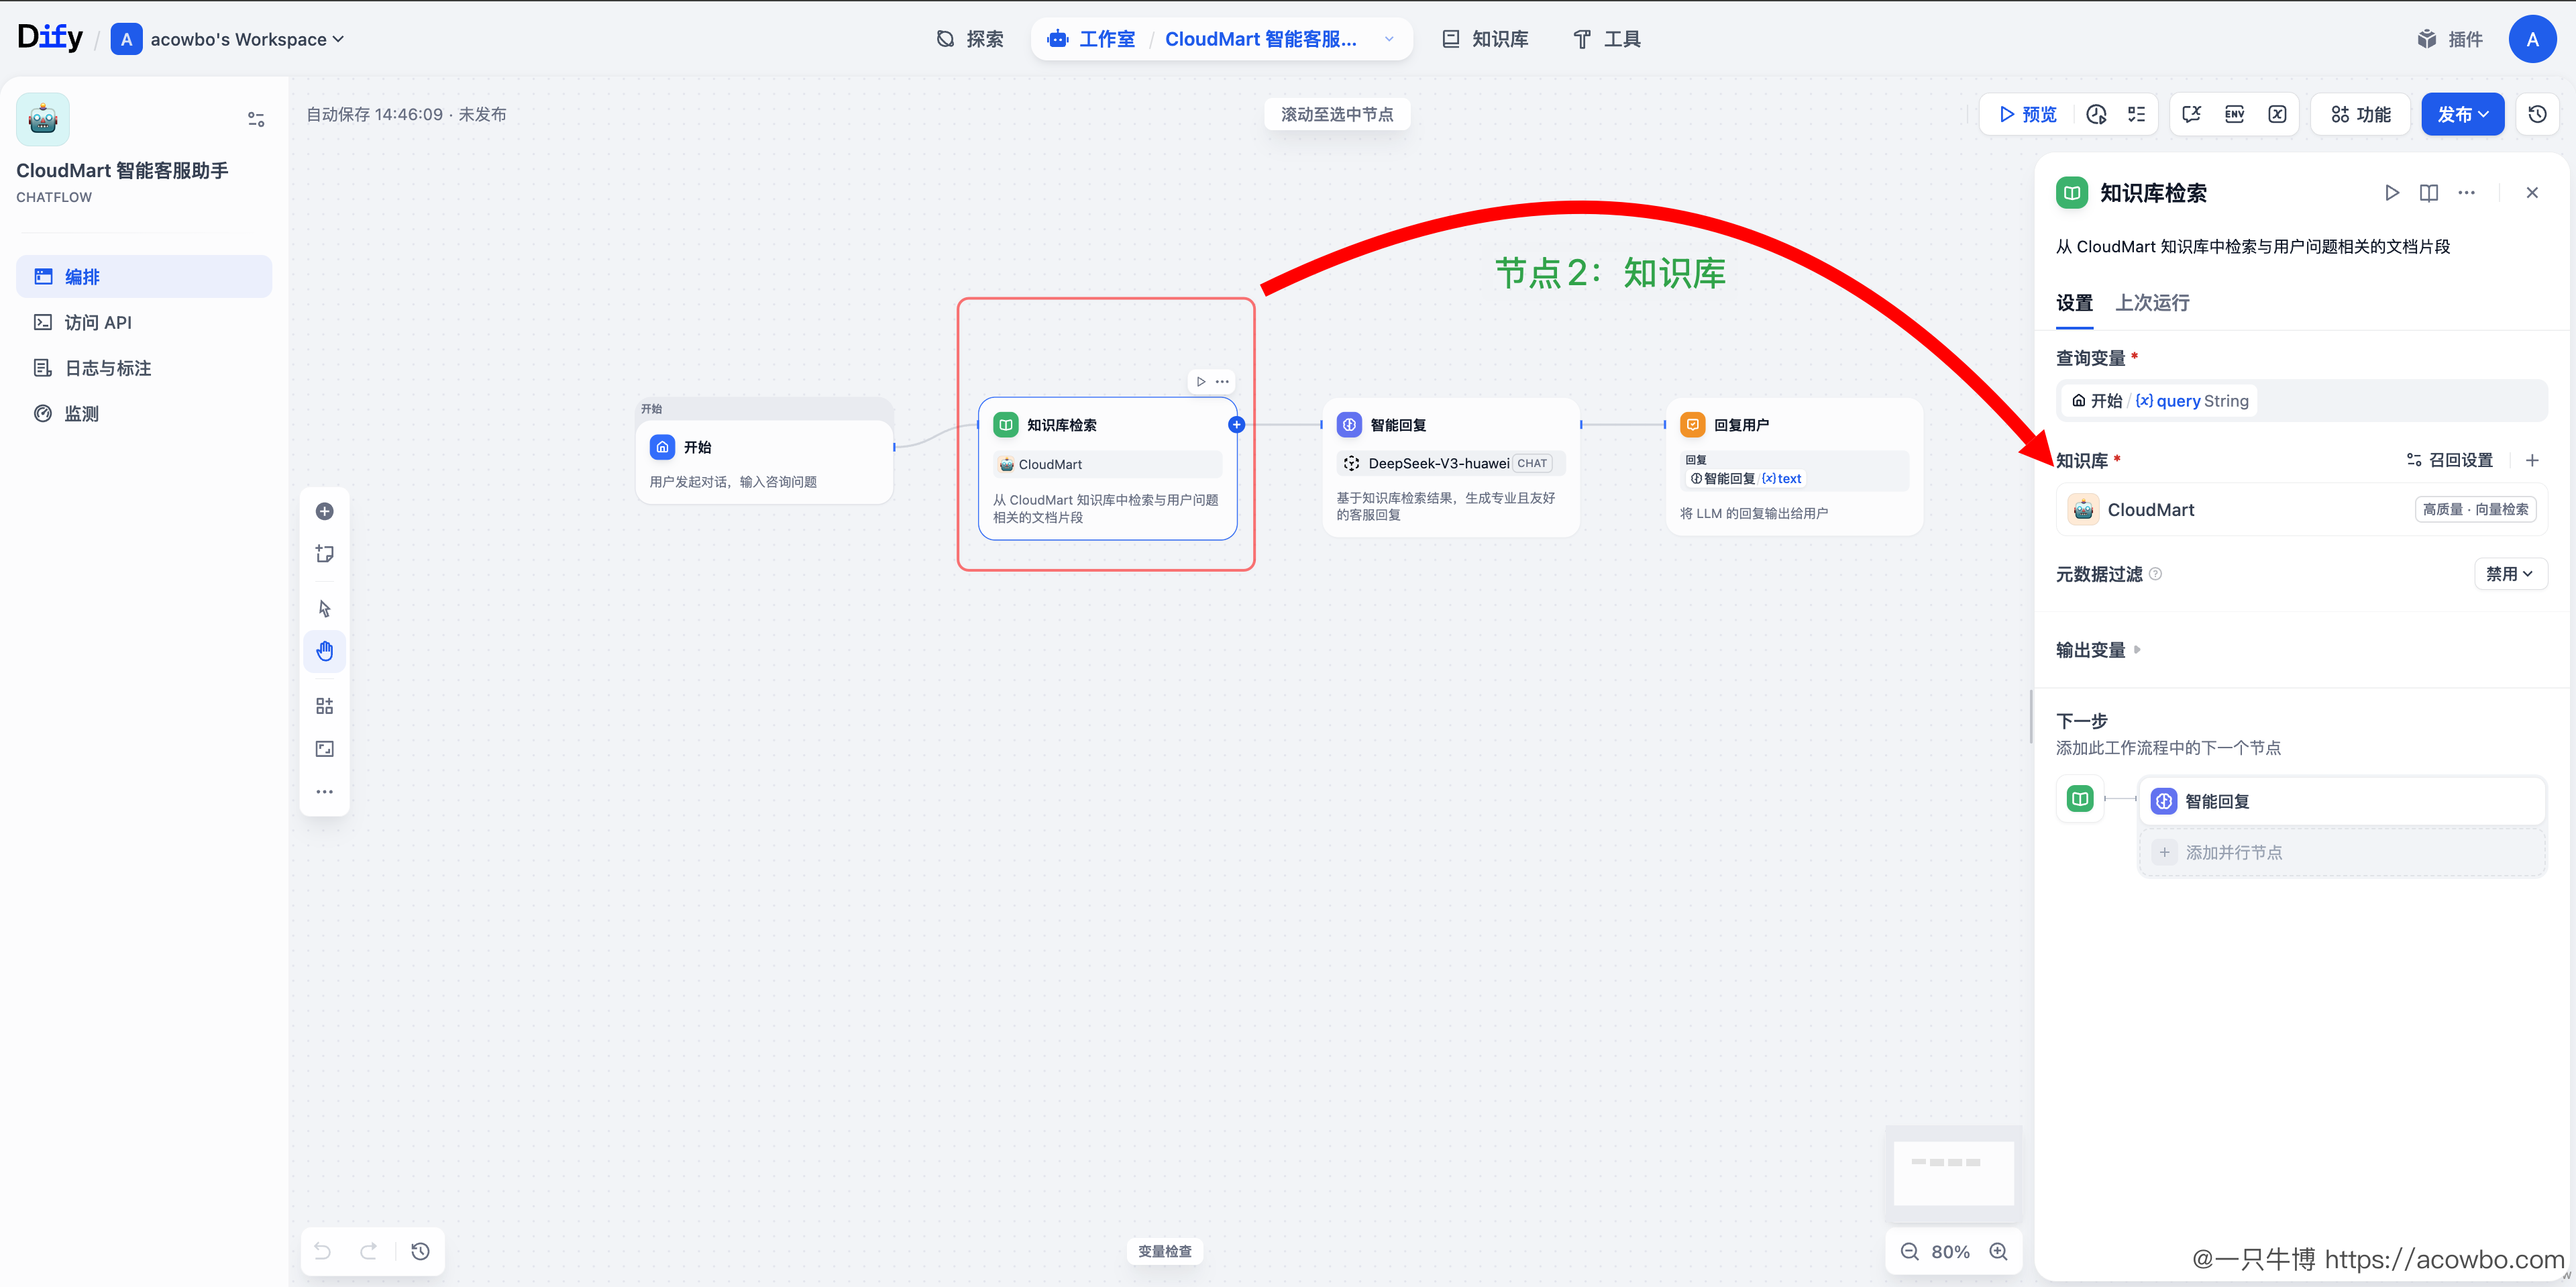This screenshot has height=1287, width=2576.
Task: Redo the last canvas action
Action: coord(368,1251)
